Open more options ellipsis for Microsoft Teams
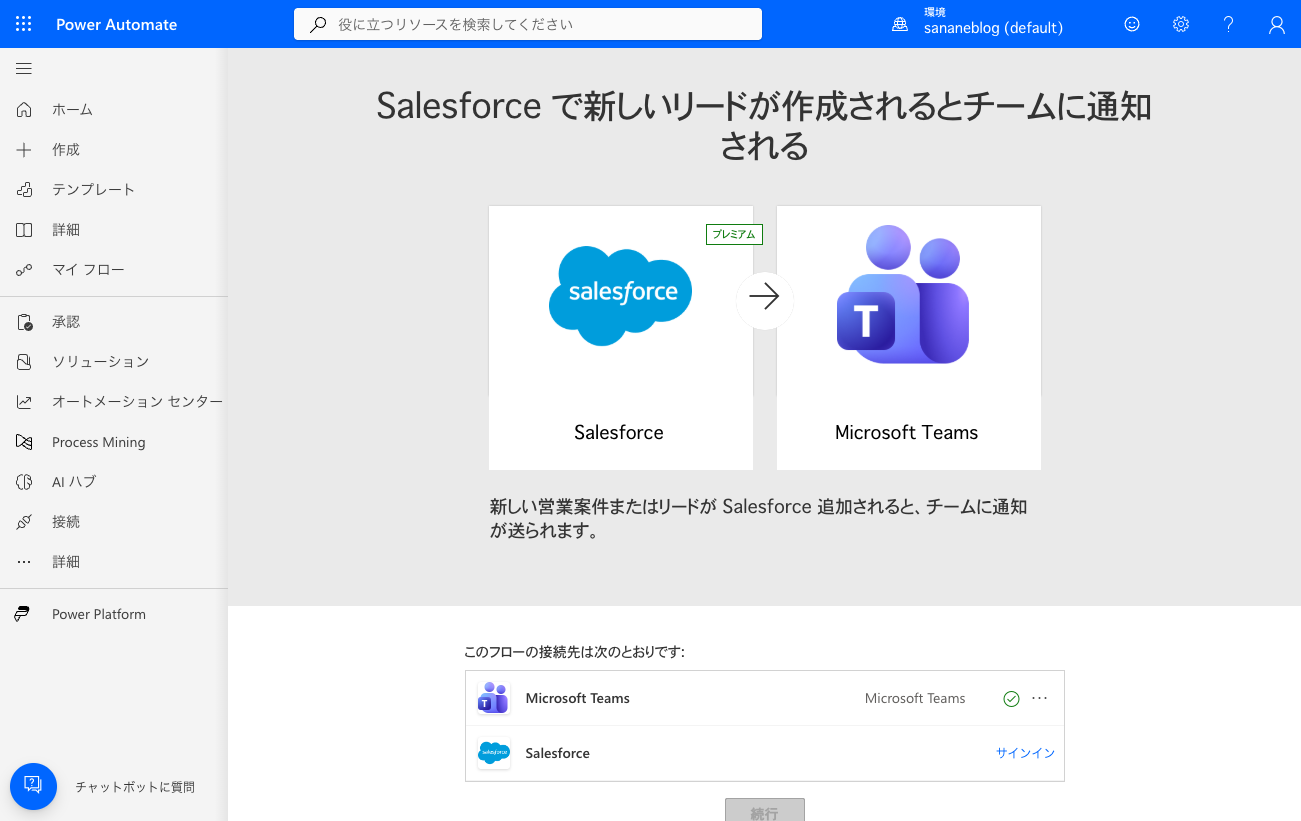Image resolution: width=1301 pixels, height=821 pixels. pyautogui.click(x=1040, y=698)
